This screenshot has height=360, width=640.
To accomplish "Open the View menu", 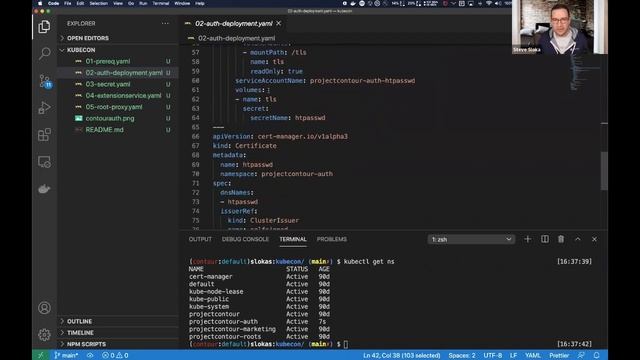I will pyautogui.click(x=118, y=3).
